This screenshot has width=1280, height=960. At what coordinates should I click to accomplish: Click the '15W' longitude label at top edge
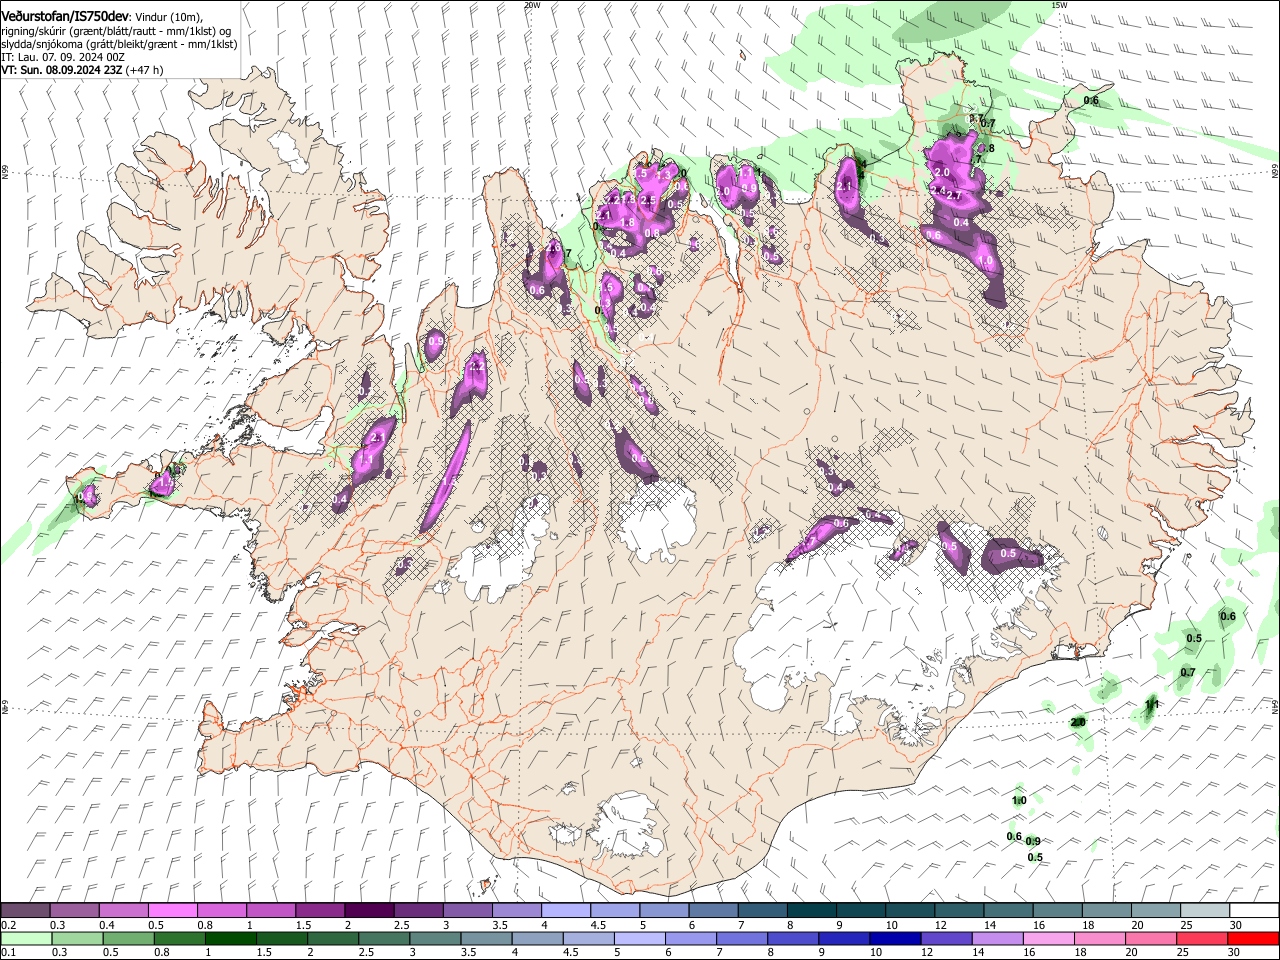point(1059,5)
